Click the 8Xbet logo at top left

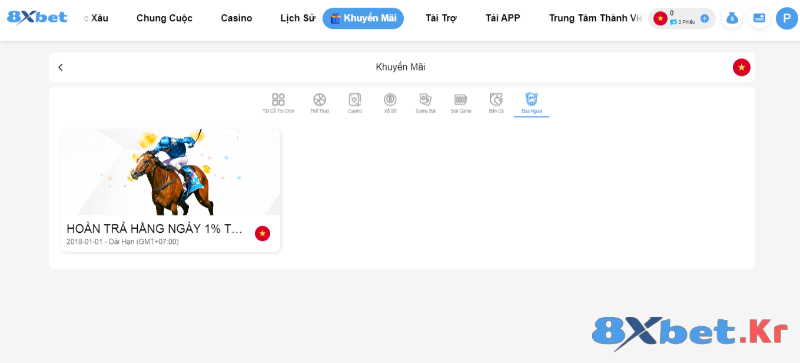point(37,17)
